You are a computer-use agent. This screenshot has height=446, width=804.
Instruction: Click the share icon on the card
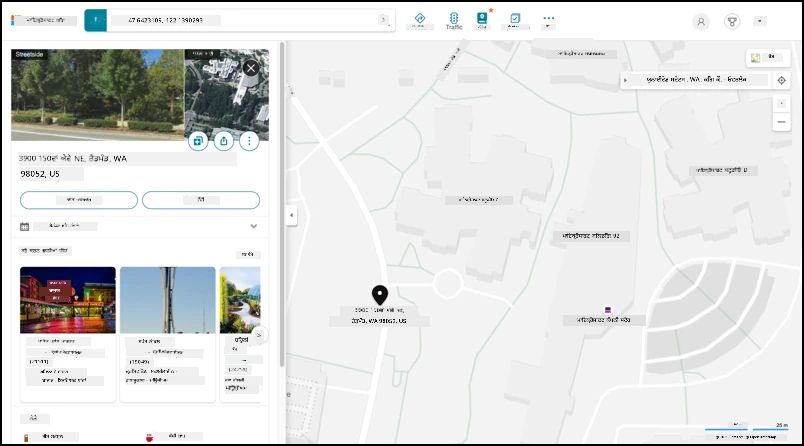[224, 141]
